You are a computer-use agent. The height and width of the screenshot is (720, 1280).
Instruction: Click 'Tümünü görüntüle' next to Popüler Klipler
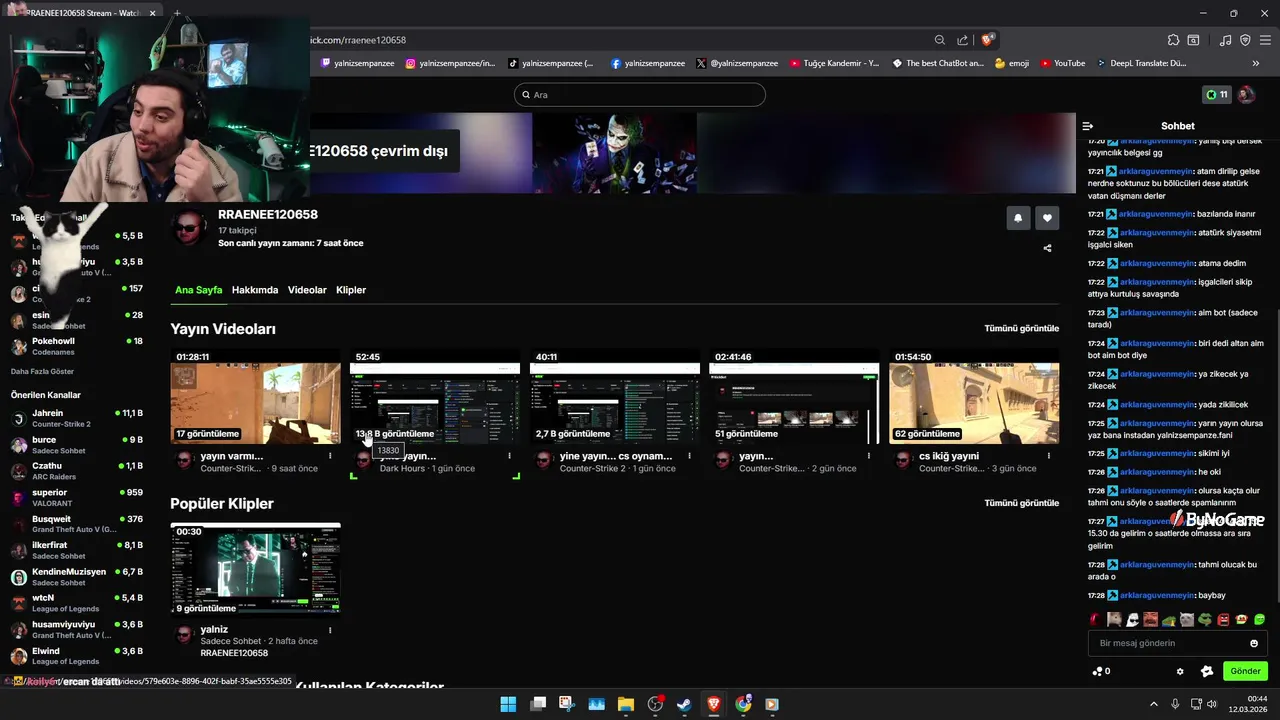coord(1021,503)
